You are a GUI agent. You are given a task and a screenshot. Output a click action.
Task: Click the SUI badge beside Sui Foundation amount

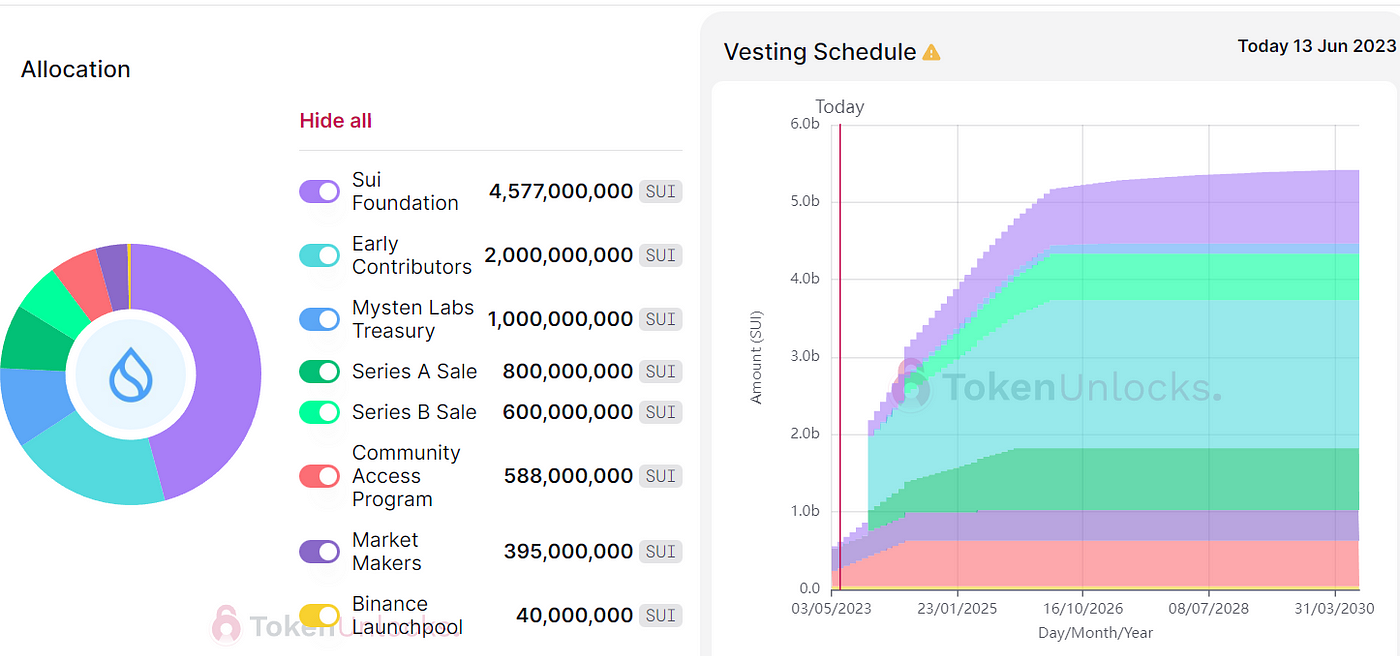point(660,191)
